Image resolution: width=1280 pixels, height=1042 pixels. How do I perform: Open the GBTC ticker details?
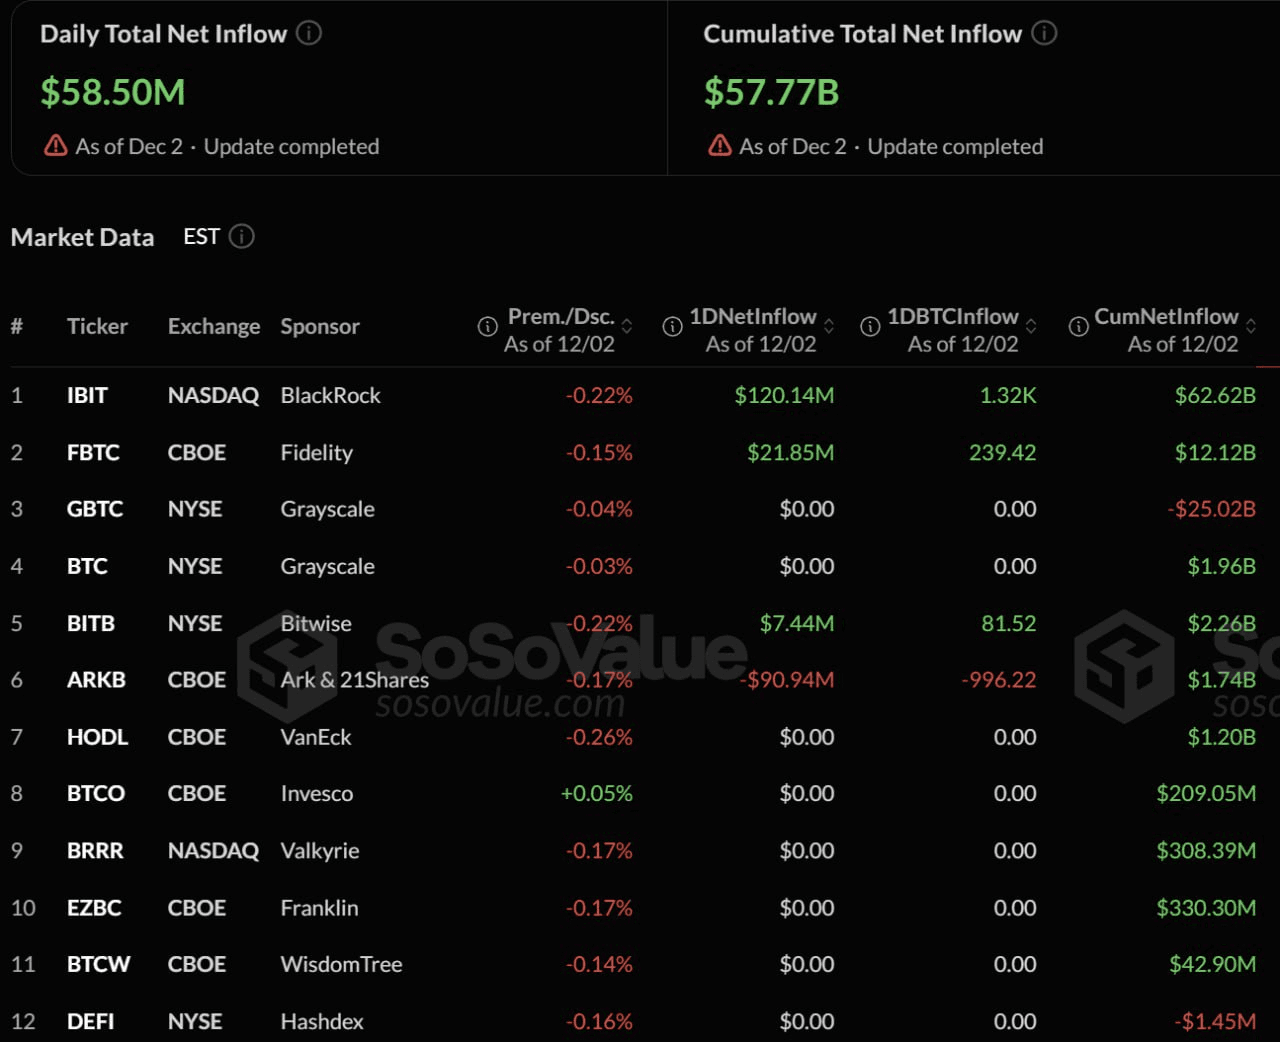[95, 509]
